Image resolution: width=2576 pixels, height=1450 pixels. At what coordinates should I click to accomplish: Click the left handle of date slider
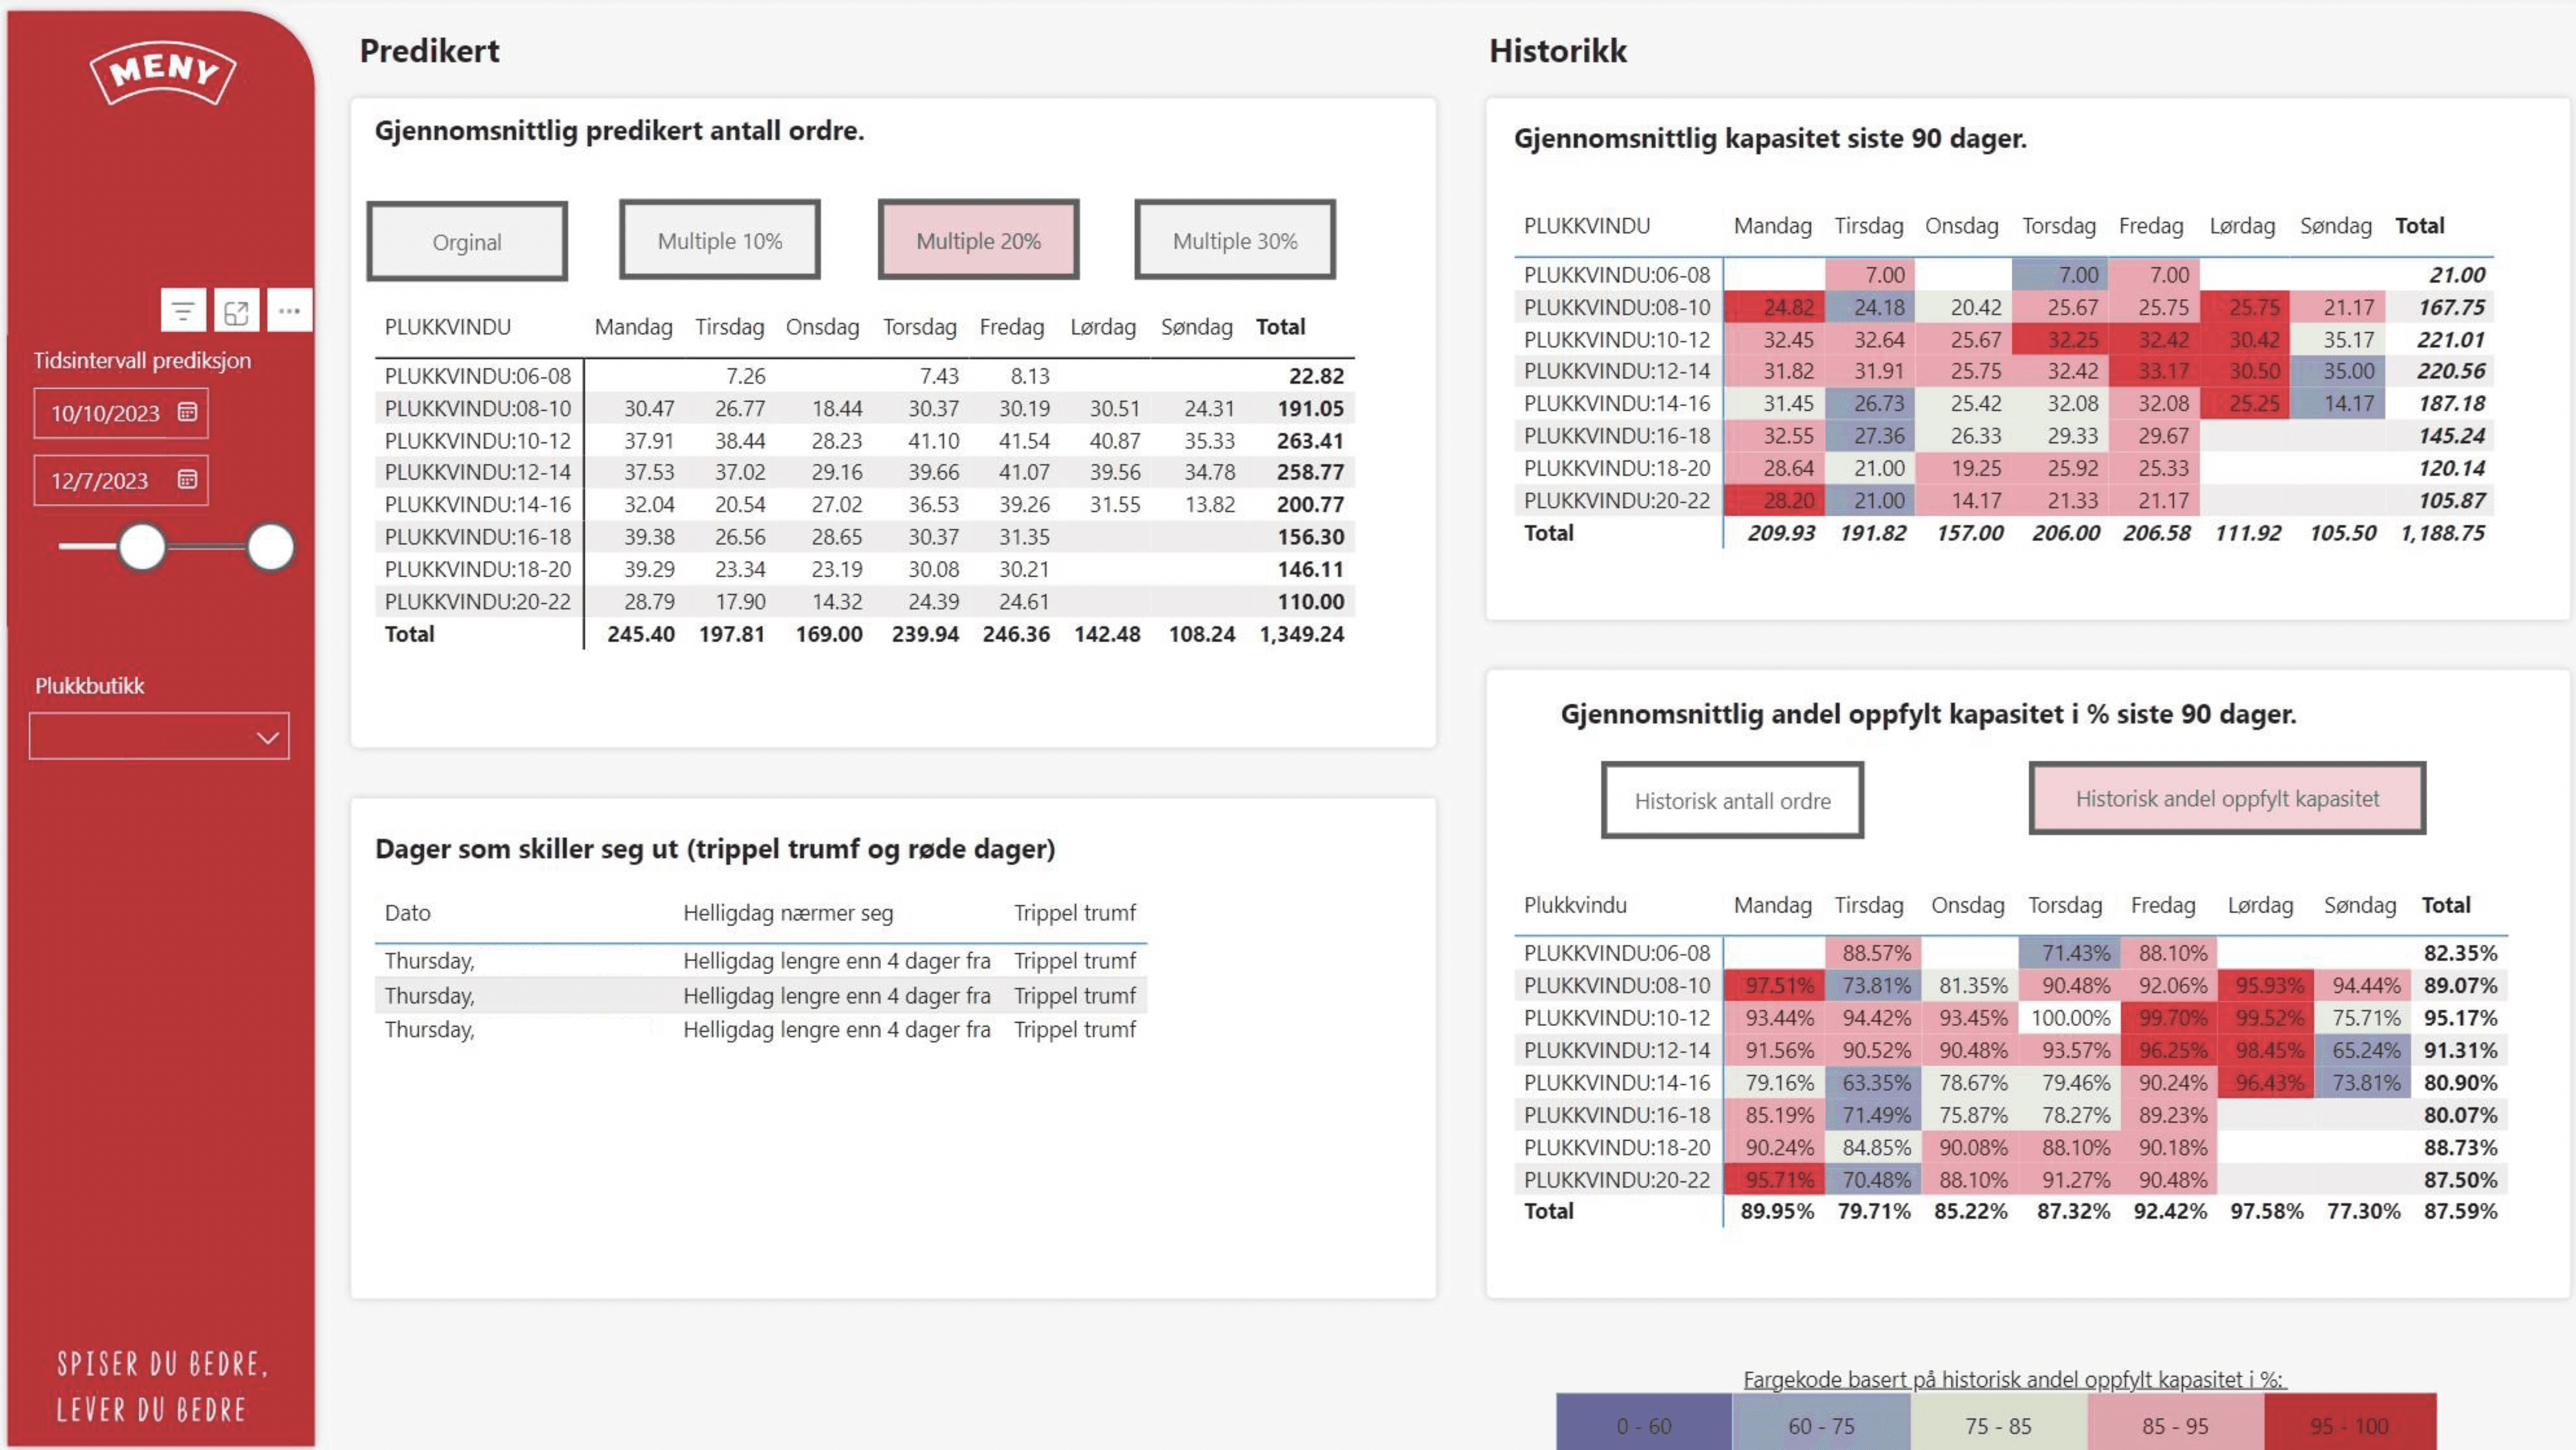142,547
